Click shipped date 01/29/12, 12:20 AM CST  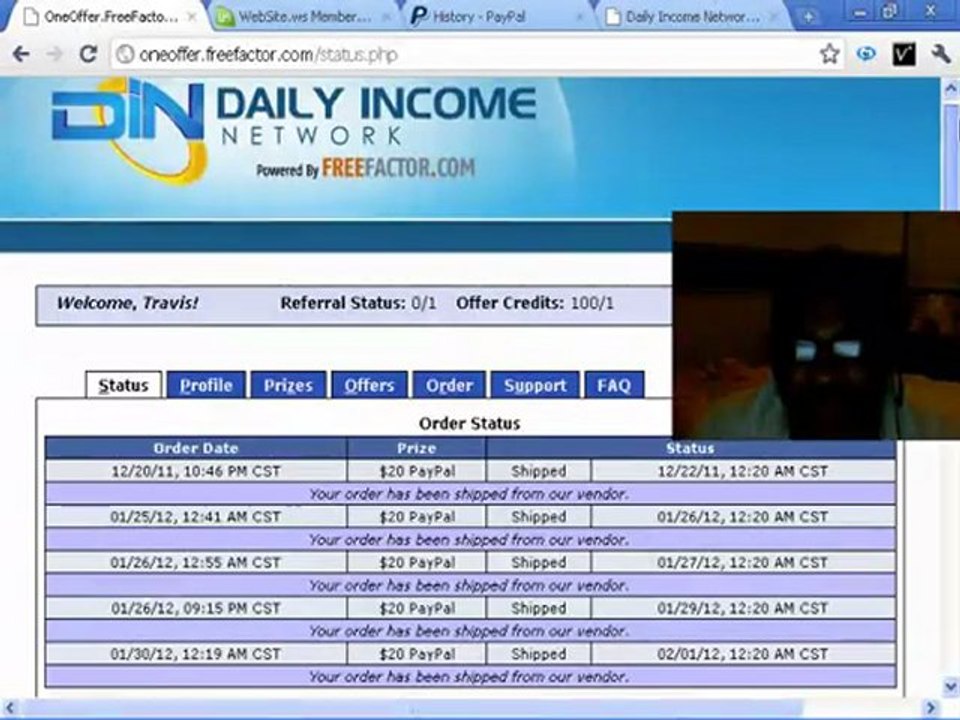pyautogui.click(x=743, y=608)
